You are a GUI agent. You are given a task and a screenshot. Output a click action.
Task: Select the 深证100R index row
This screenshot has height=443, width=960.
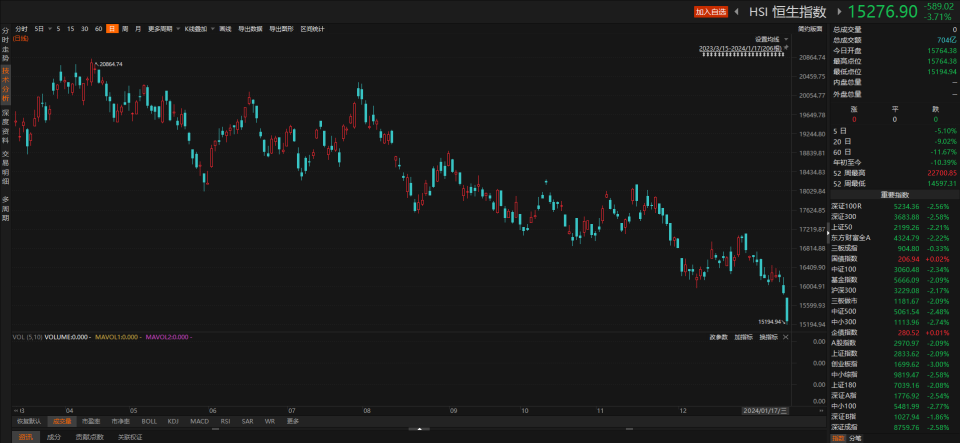tap(894, 207)
